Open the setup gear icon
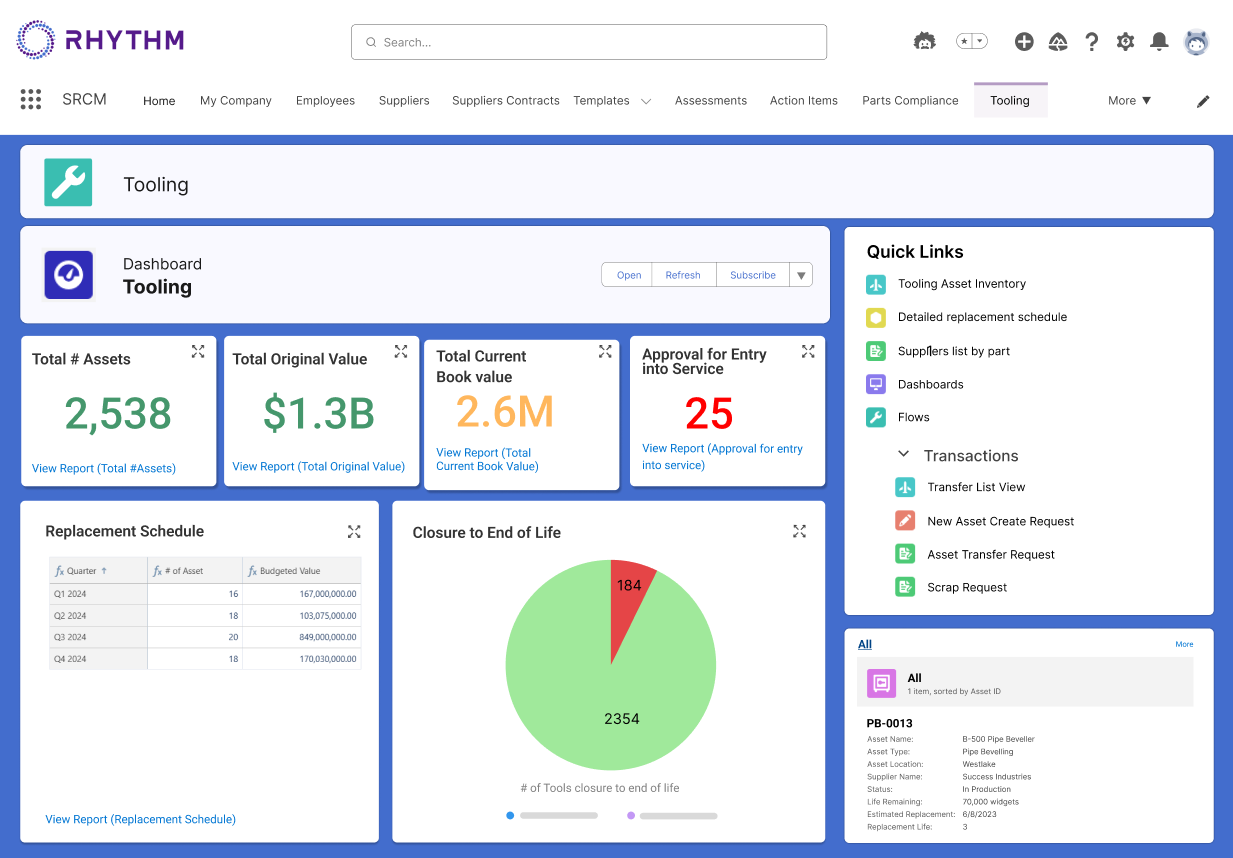 1125,41
